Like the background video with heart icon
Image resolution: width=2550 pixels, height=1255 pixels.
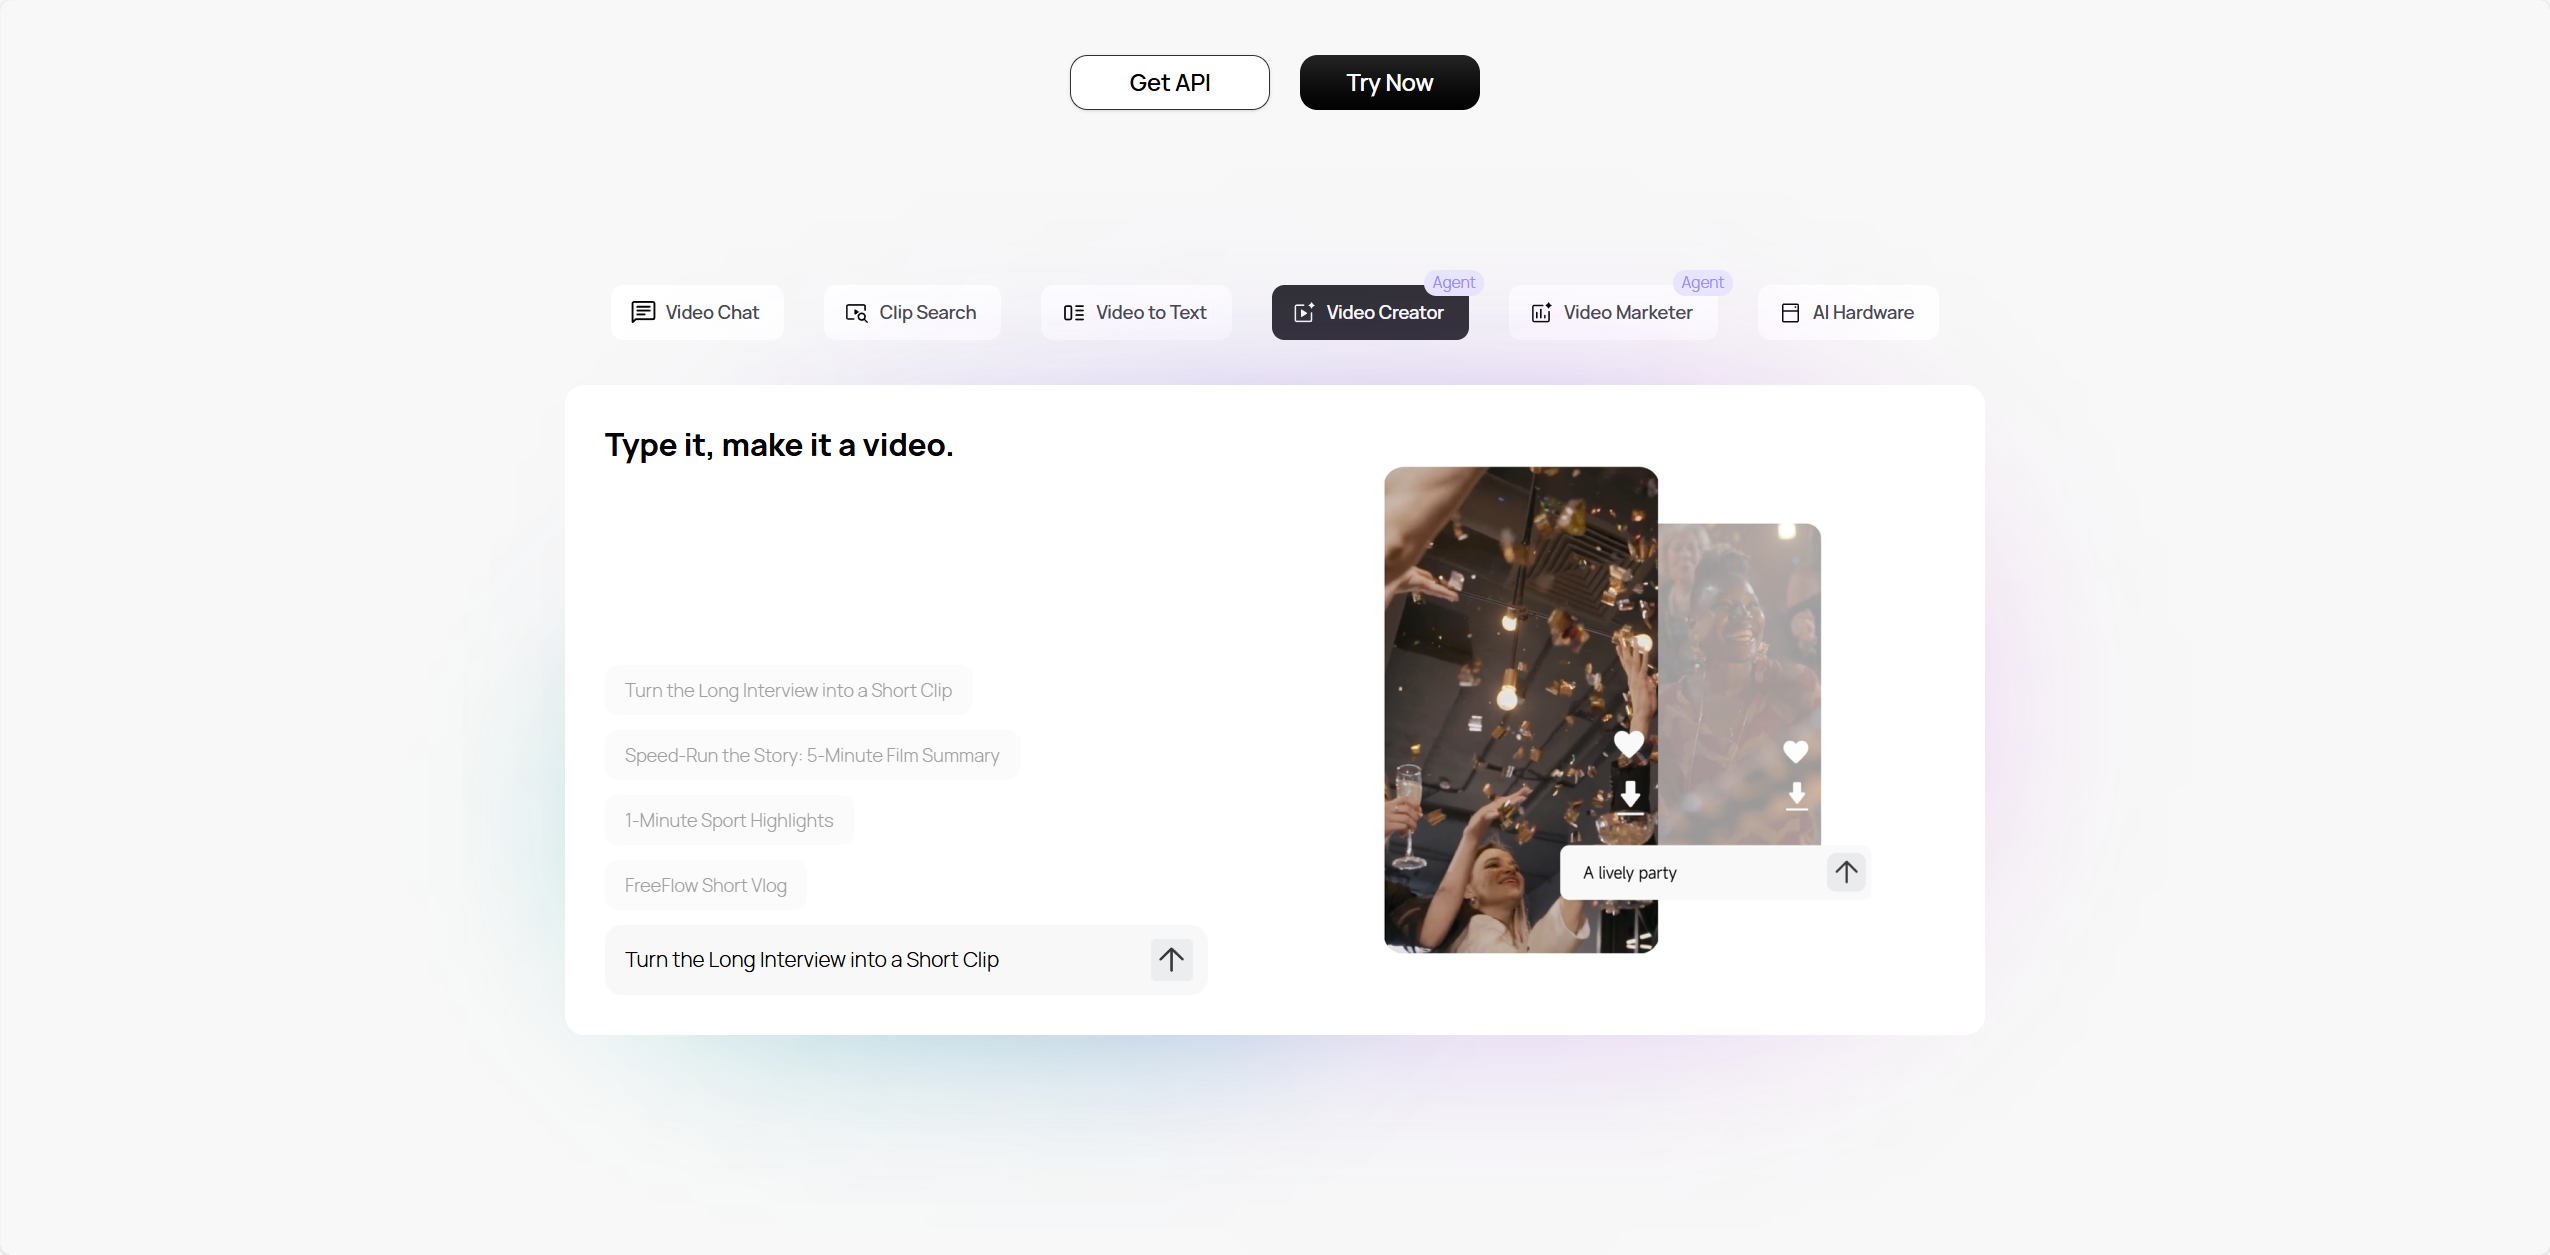pos(1796,751)
